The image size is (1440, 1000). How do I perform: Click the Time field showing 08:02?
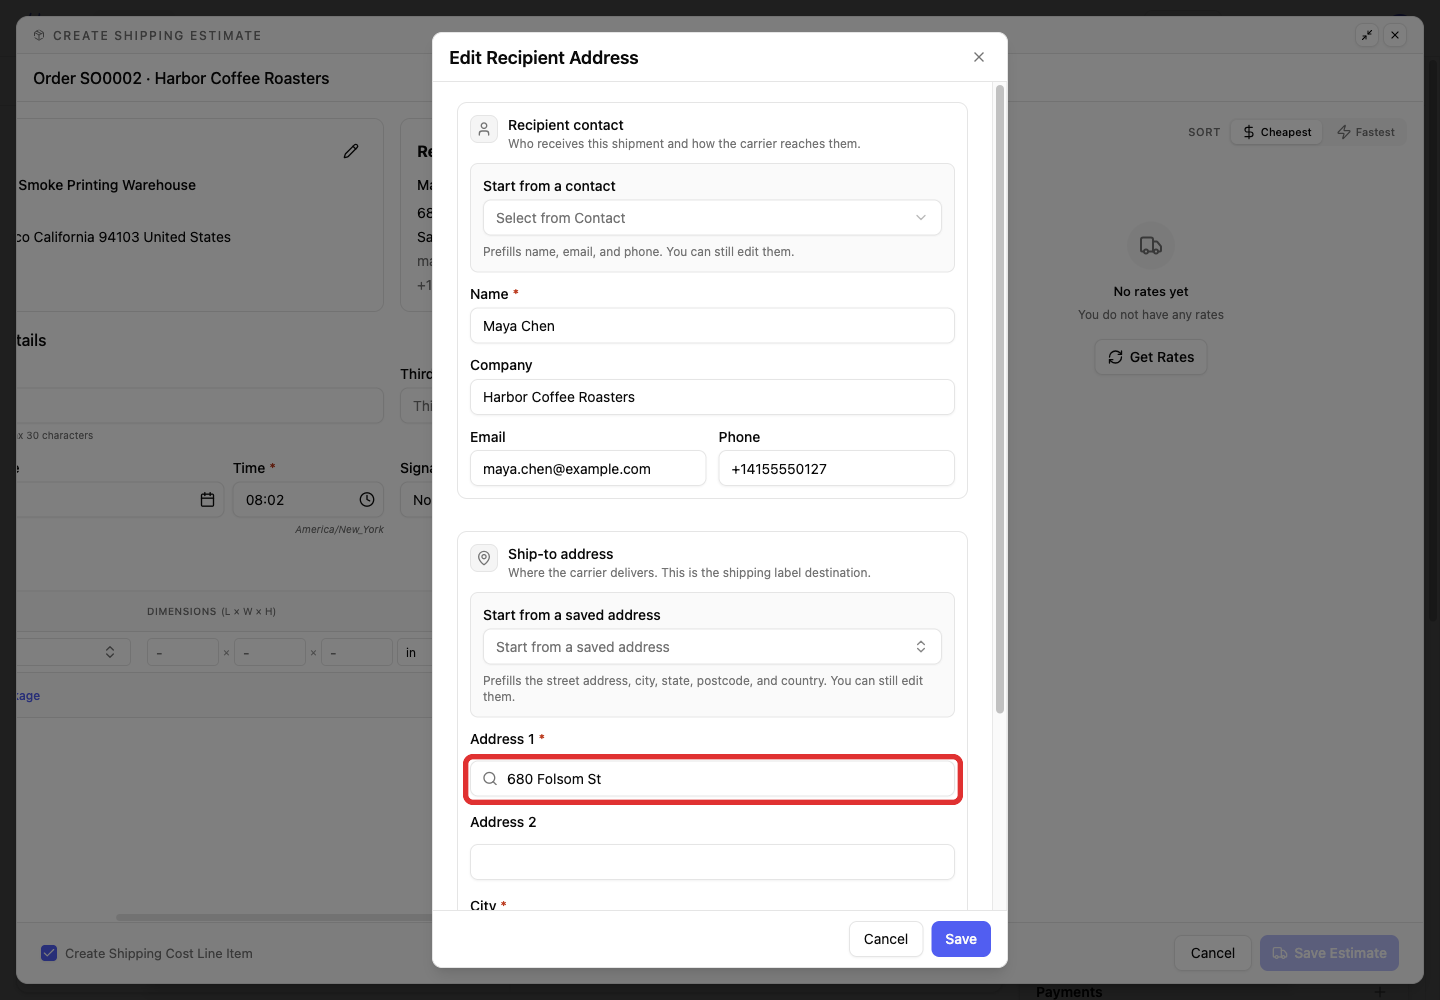pos(308,500)
